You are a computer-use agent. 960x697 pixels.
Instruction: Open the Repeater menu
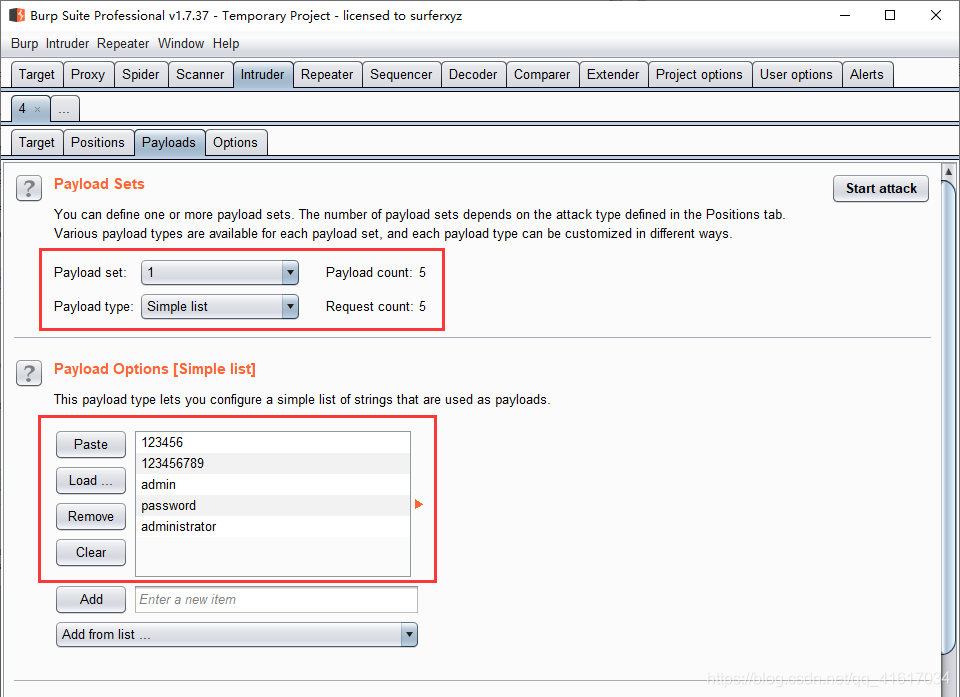tap(123, 43)
